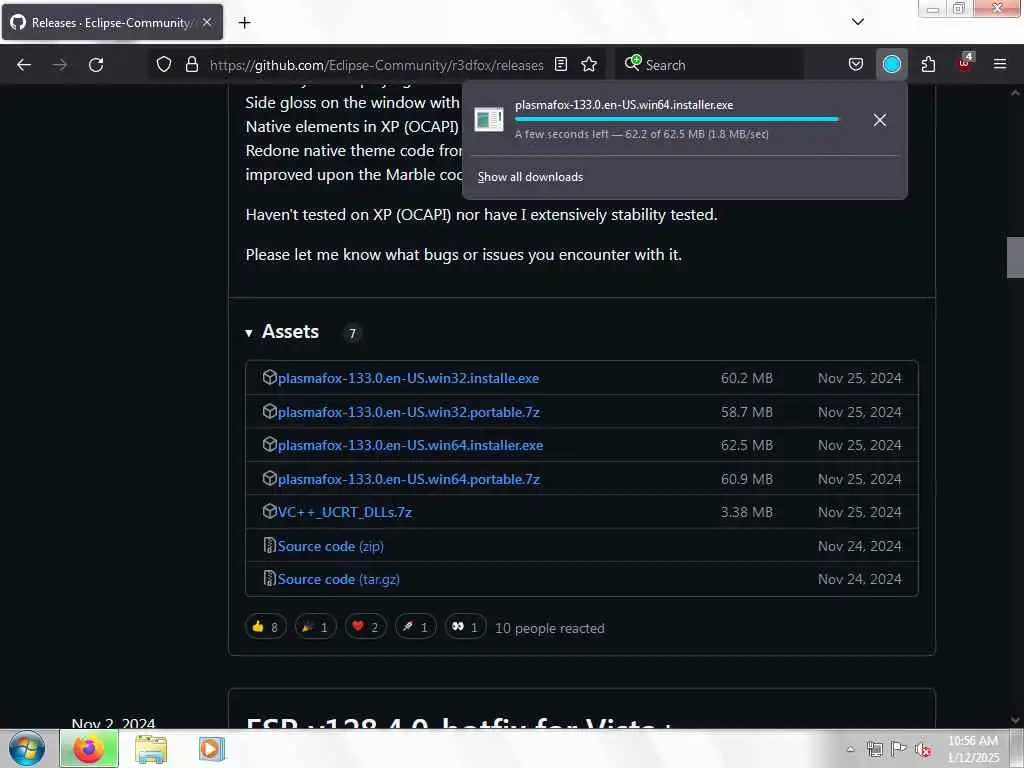Click the site padlock security icon
This screenshot has width=1024, height=768.
[191, 64]
